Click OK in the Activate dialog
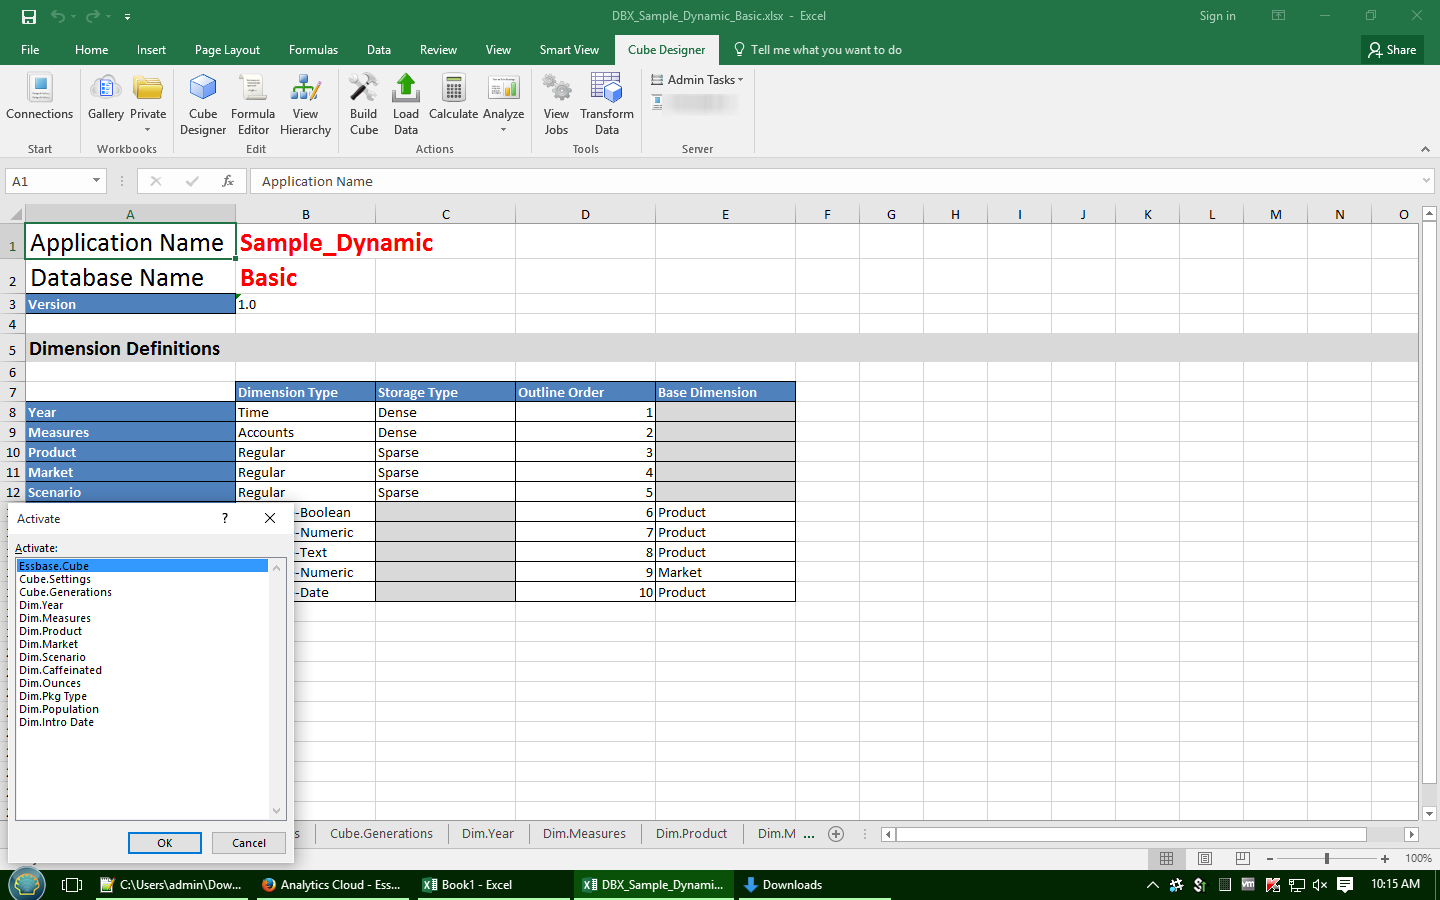 (x=165, y=843)
